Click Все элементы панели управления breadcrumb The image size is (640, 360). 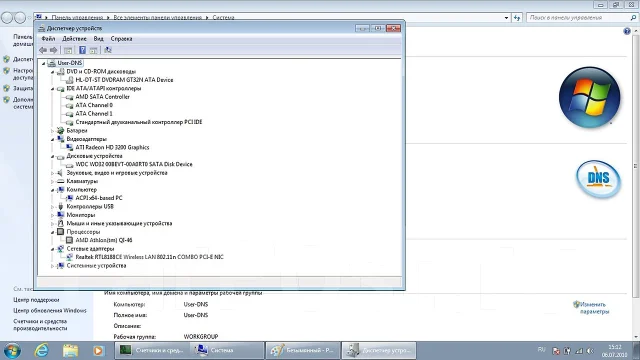point(158,18)
